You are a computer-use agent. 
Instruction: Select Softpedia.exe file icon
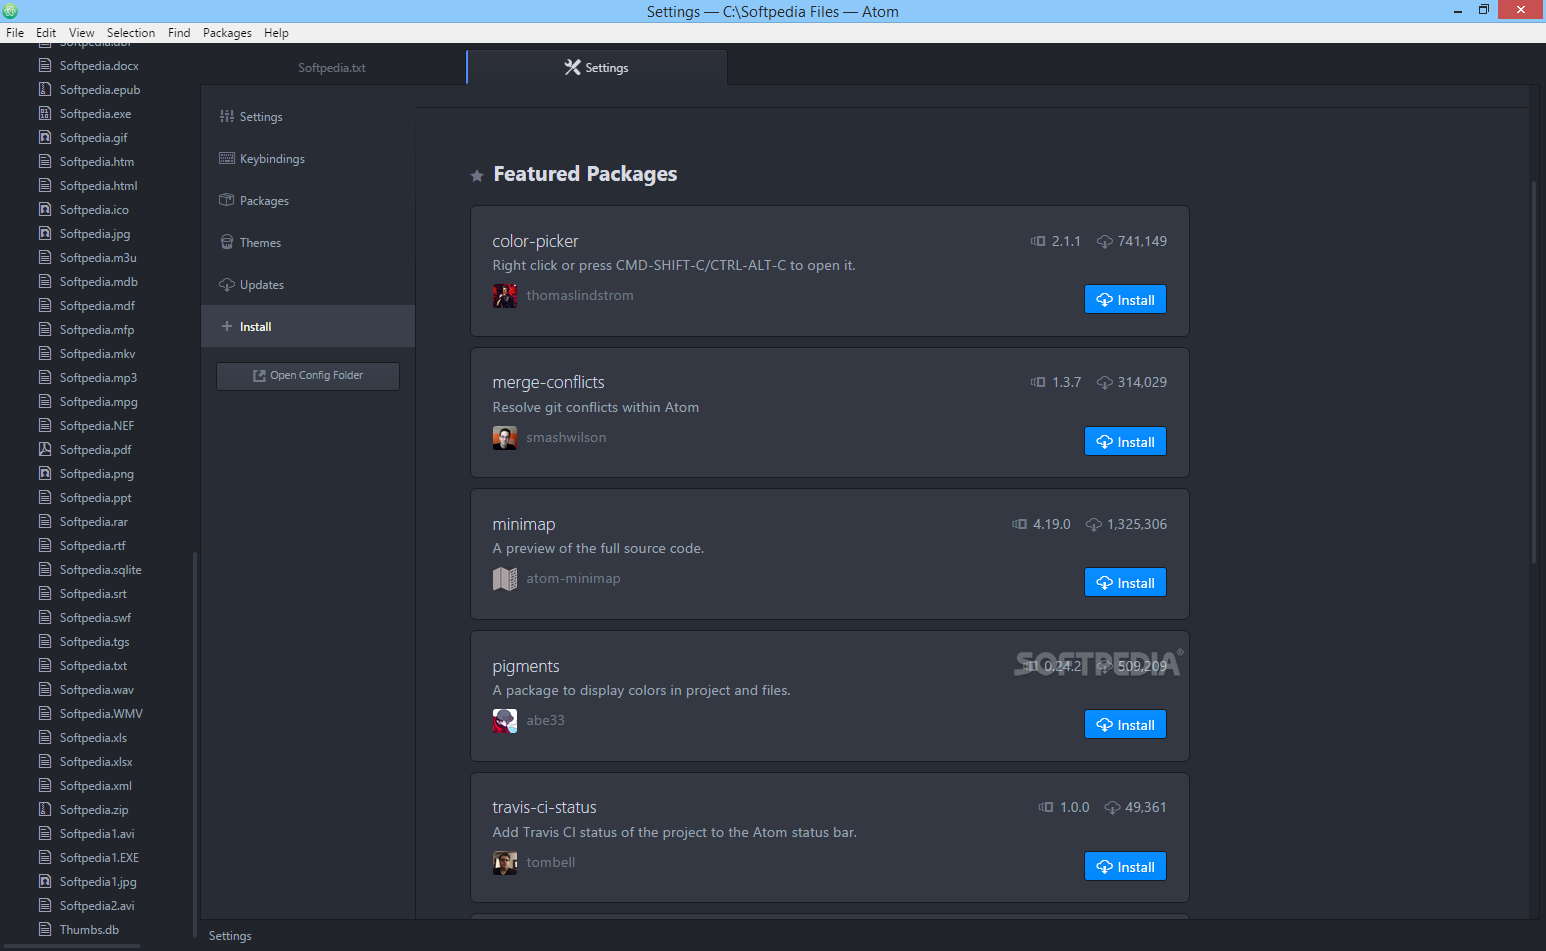click(45, 114)
